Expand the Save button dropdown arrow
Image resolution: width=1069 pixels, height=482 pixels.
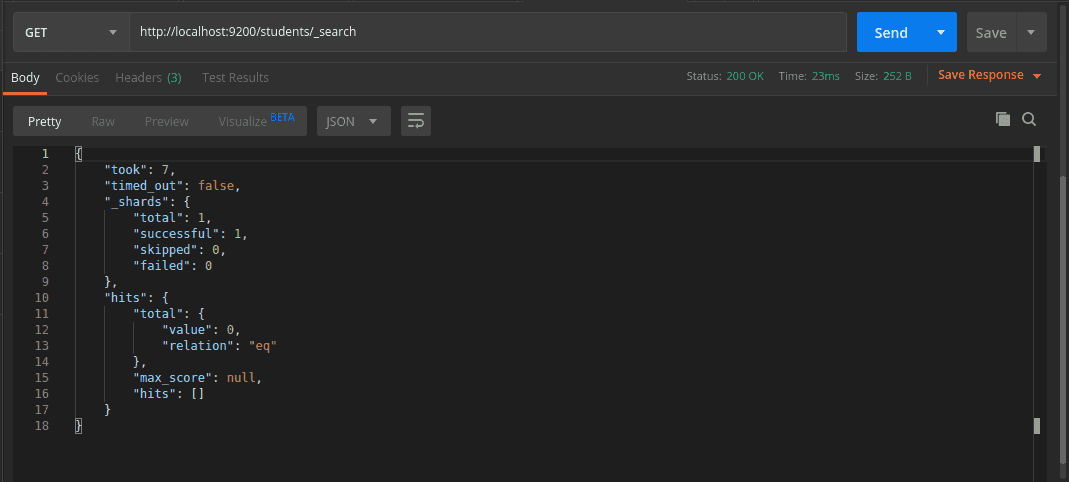point(1031,32)
